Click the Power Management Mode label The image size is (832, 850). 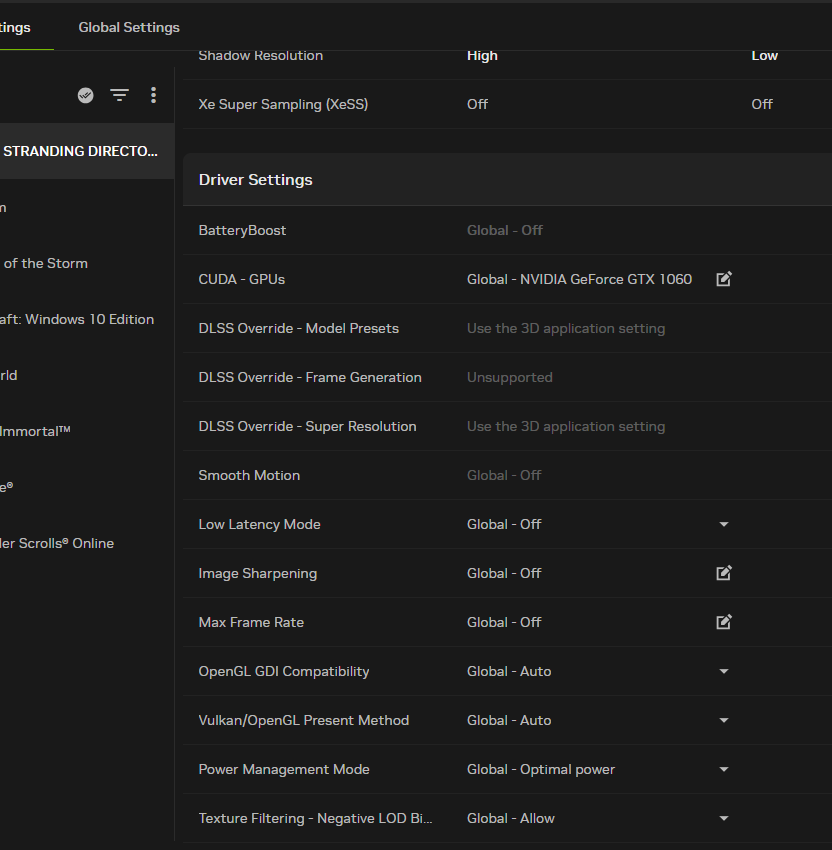pyautogui.click(x=284, y=769)
